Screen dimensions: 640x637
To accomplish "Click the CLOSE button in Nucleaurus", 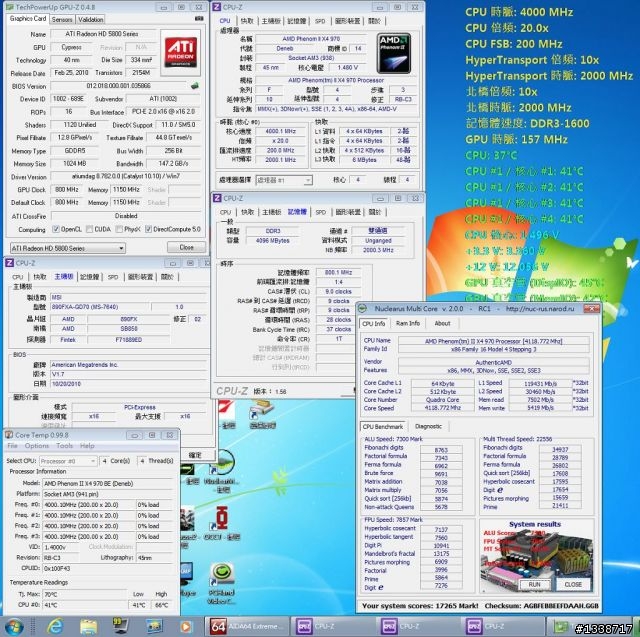I will pos(573,584).
